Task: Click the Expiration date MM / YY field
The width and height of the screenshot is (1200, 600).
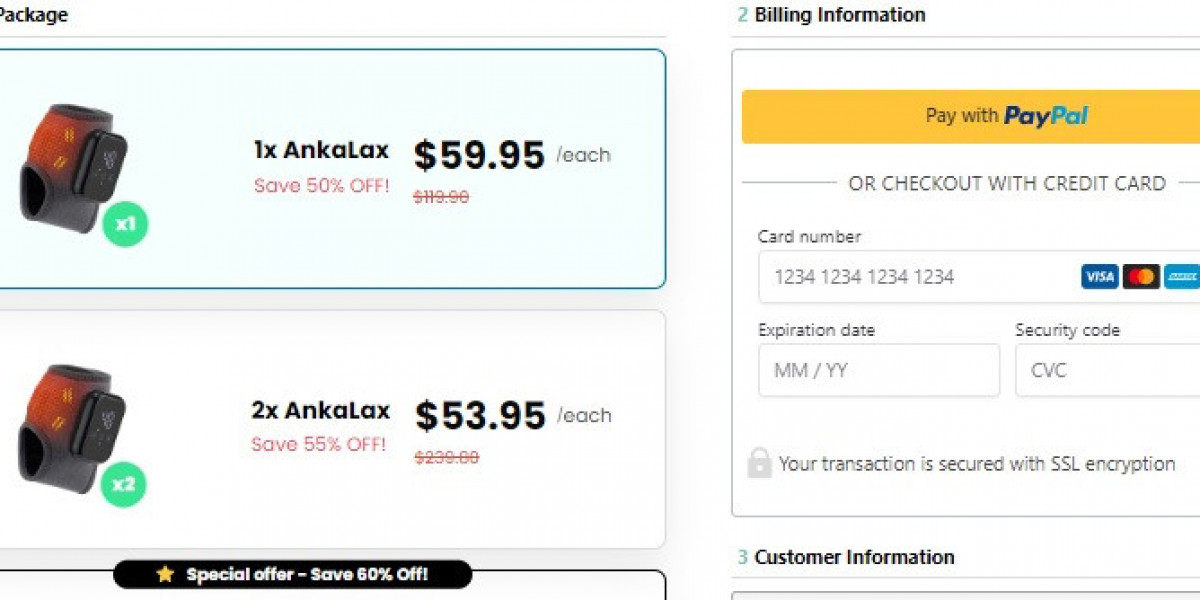Action: [x=878, y=370]
